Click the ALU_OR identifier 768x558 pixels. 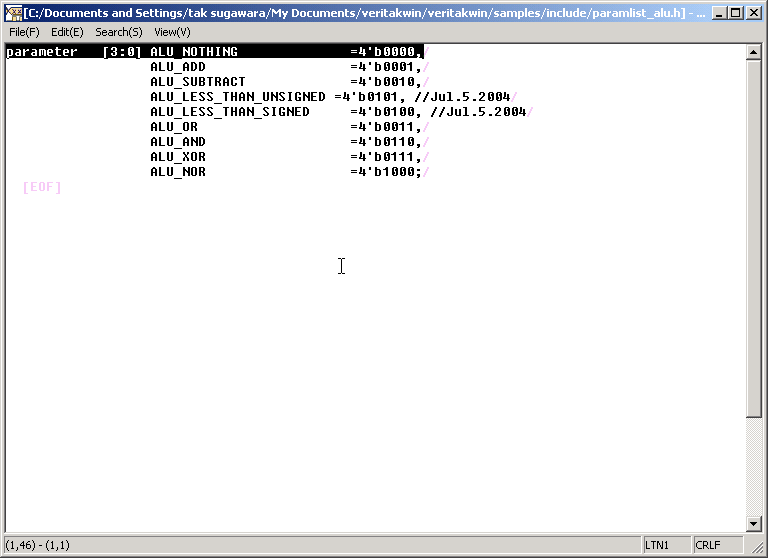[174, 127]
